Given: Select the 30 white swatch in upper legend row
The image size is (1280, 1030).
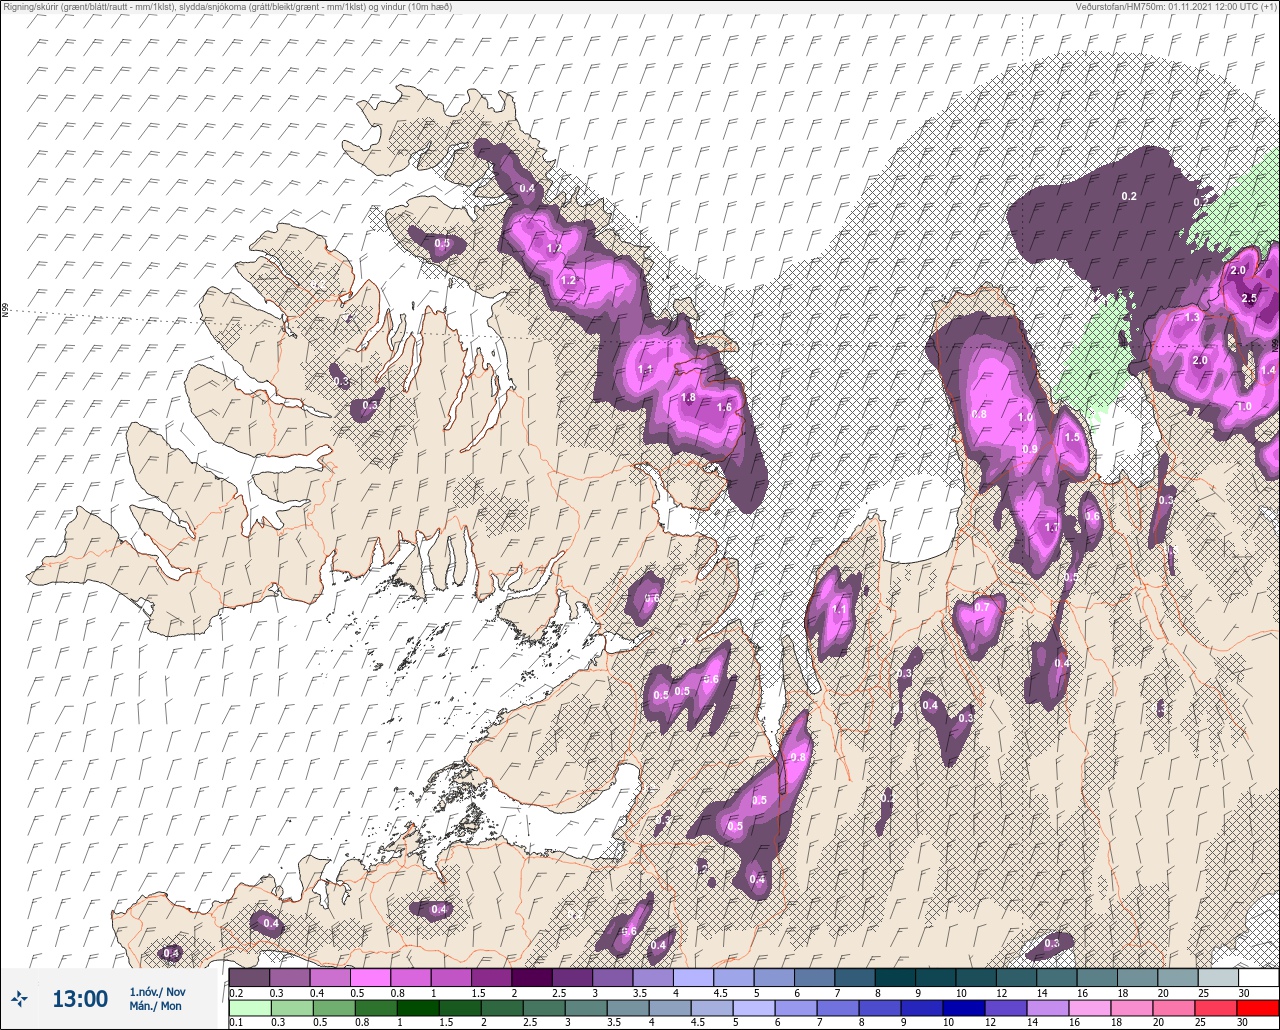Looking at the screenshot, I should 1258,977.
